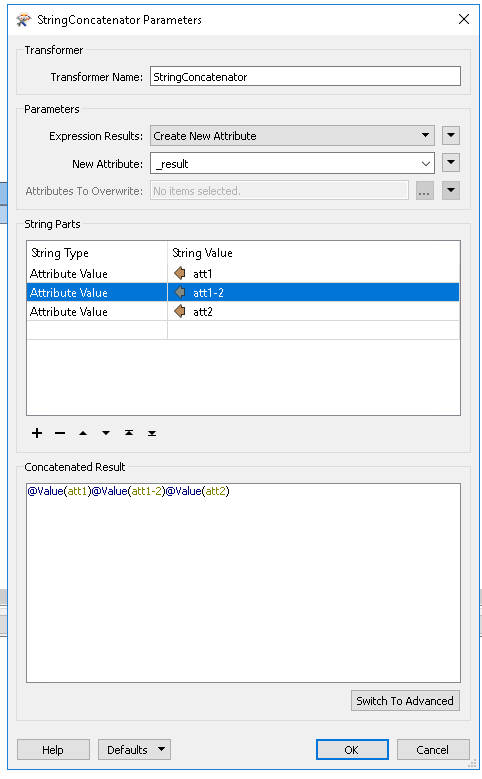Viewport: 482px width, 779px height.
Task: Select the att1-2 Attribute Value row
Action: 243,293
